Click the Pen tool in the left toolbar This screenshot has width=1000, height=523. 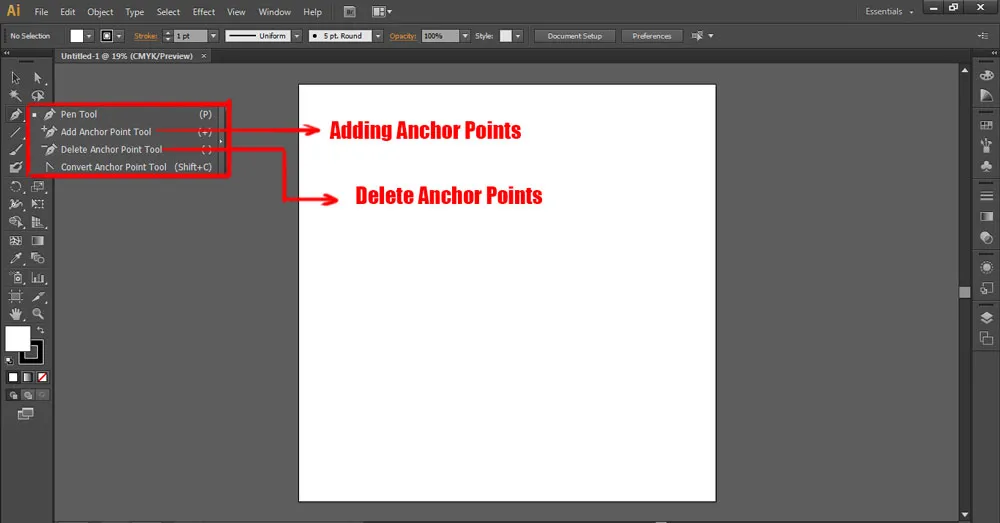[15, 115]
